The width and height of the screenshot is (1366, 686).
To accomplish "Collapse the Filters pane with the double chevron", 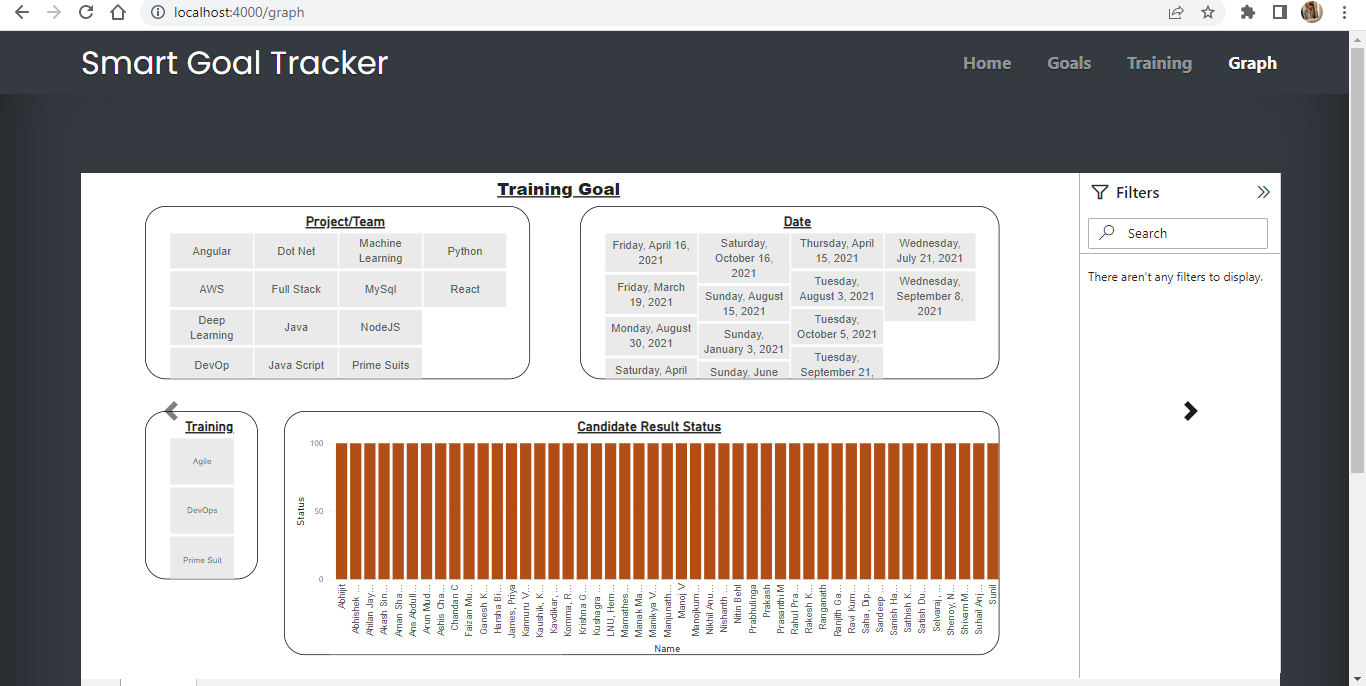I will pyautogui.click(x=1264, y=191).
